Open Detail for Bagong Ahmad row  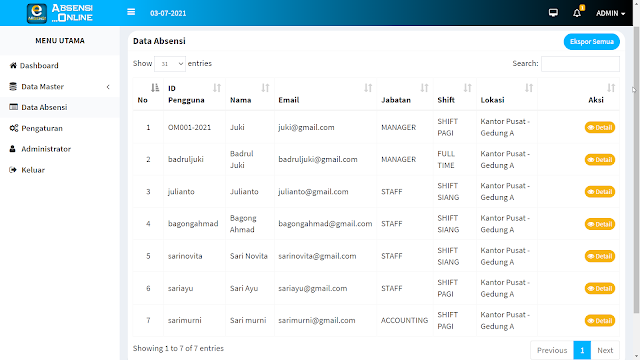point(600,224)
